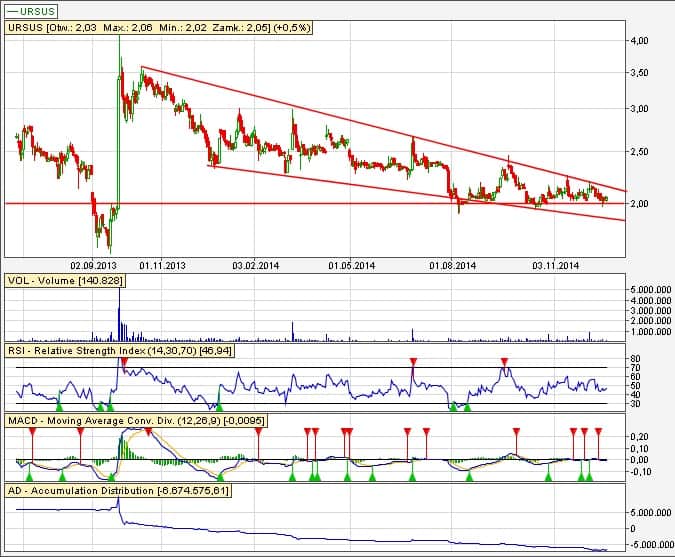
Task: Click the URSUS legend tab at top left
Action: point(26,11)
